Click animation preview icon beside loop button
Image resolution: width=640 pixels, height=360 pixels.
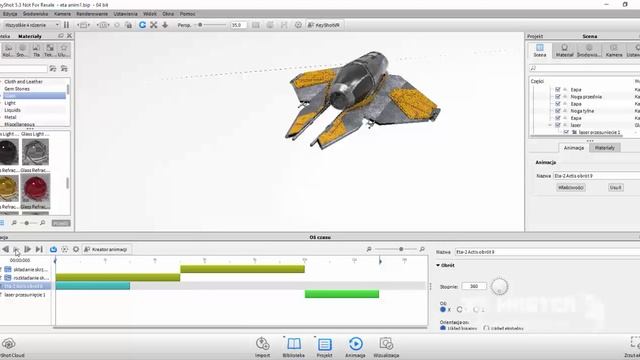[x=64, y=249]
